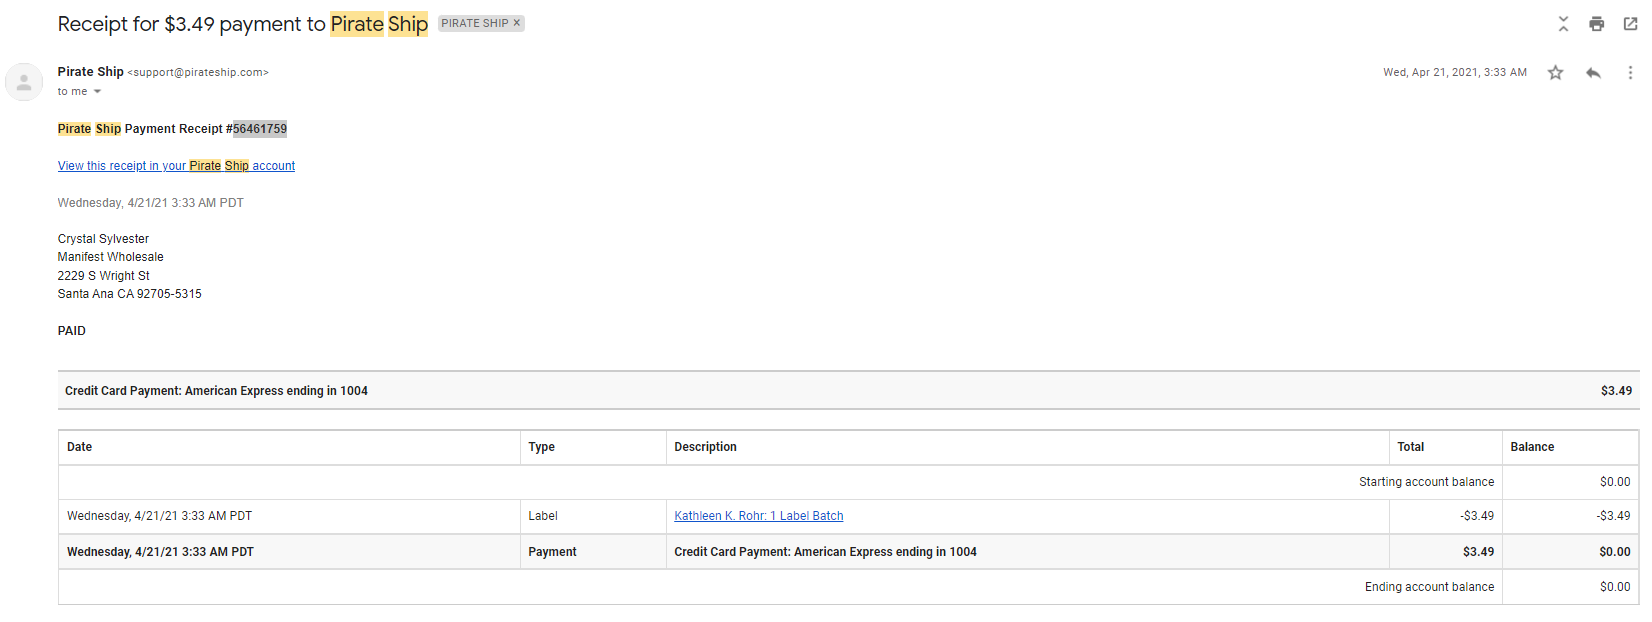The width and height of the screenshot is (1652, 622).
Task: Open the three-dot More options menu
Action: click(x=1630, y=72)
